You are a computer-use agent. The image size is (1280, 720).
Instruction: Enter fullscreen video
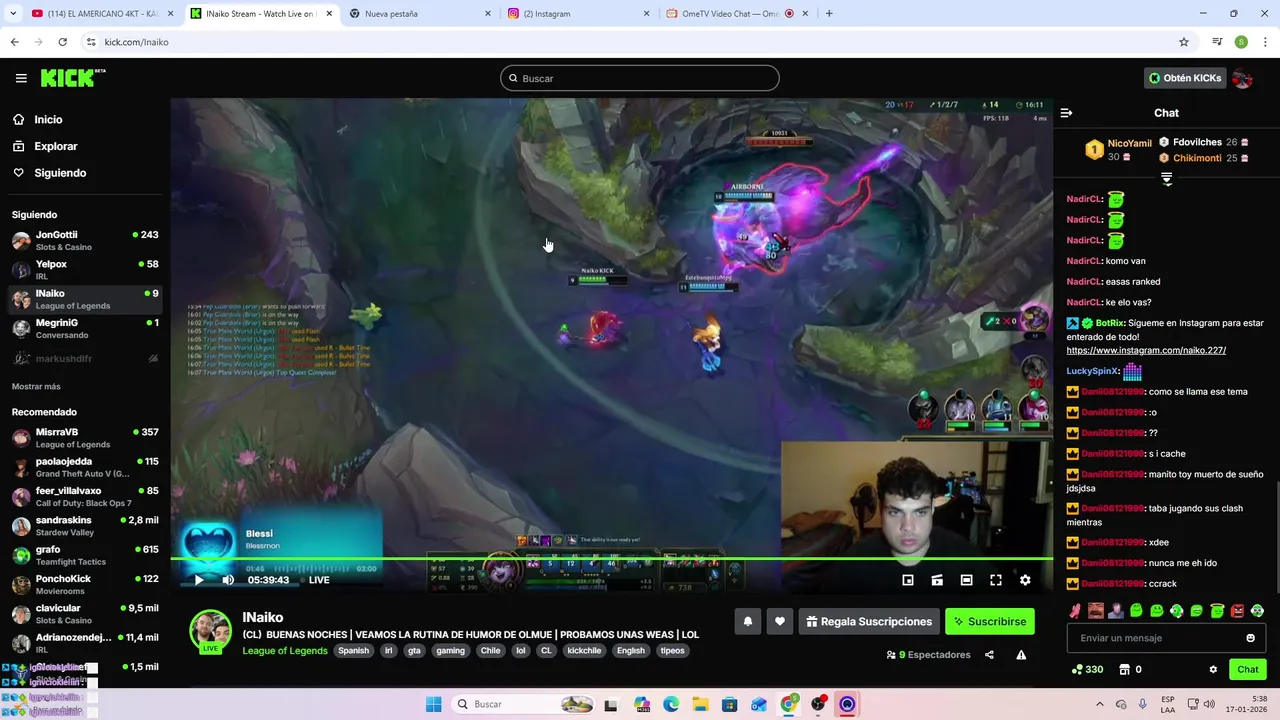point(996,580)
